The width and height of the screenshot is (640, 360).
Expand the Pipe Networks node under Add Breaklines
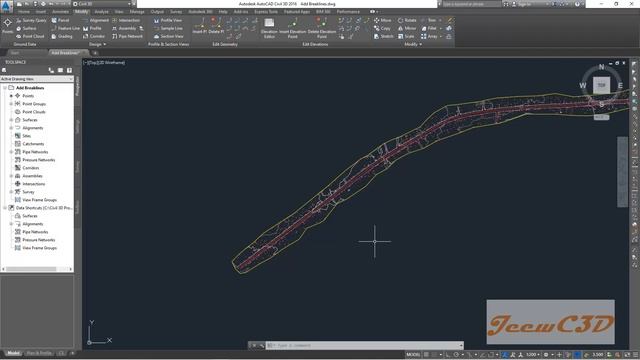coord(11,152)
